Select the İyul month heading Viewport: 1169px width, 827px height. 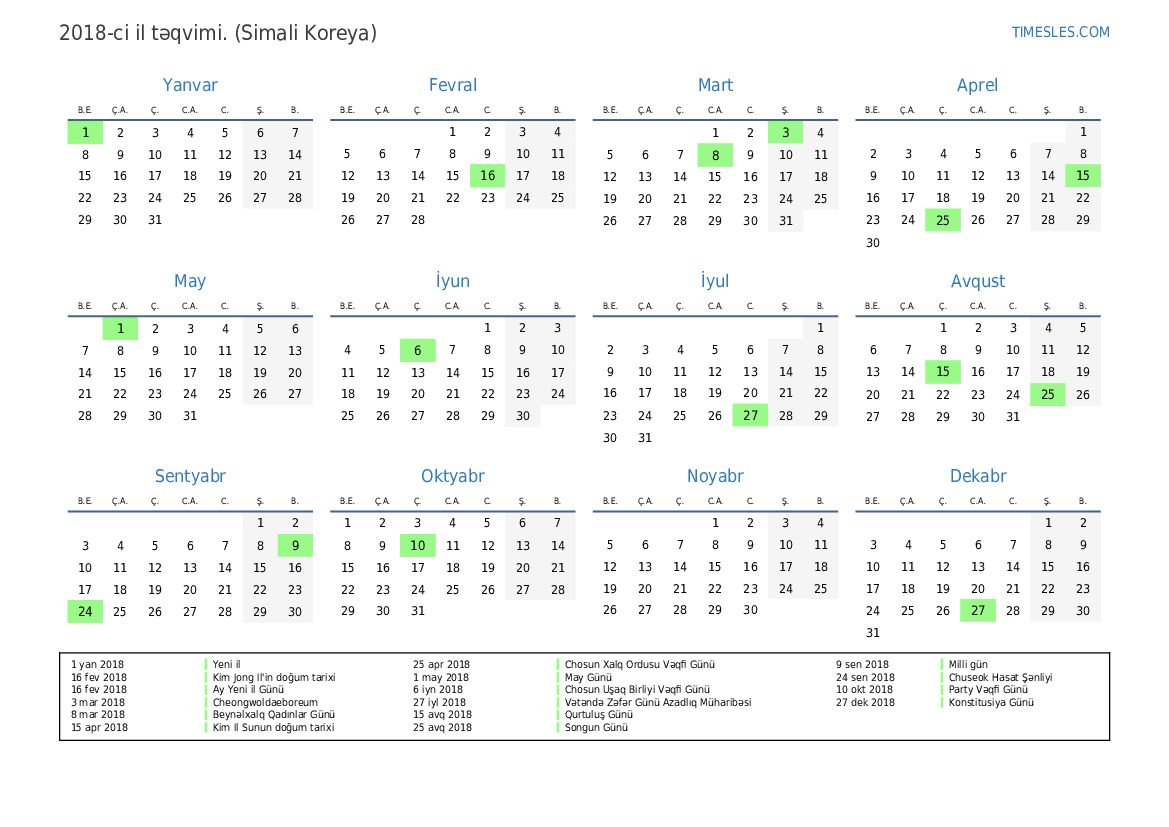click(715, 281)
